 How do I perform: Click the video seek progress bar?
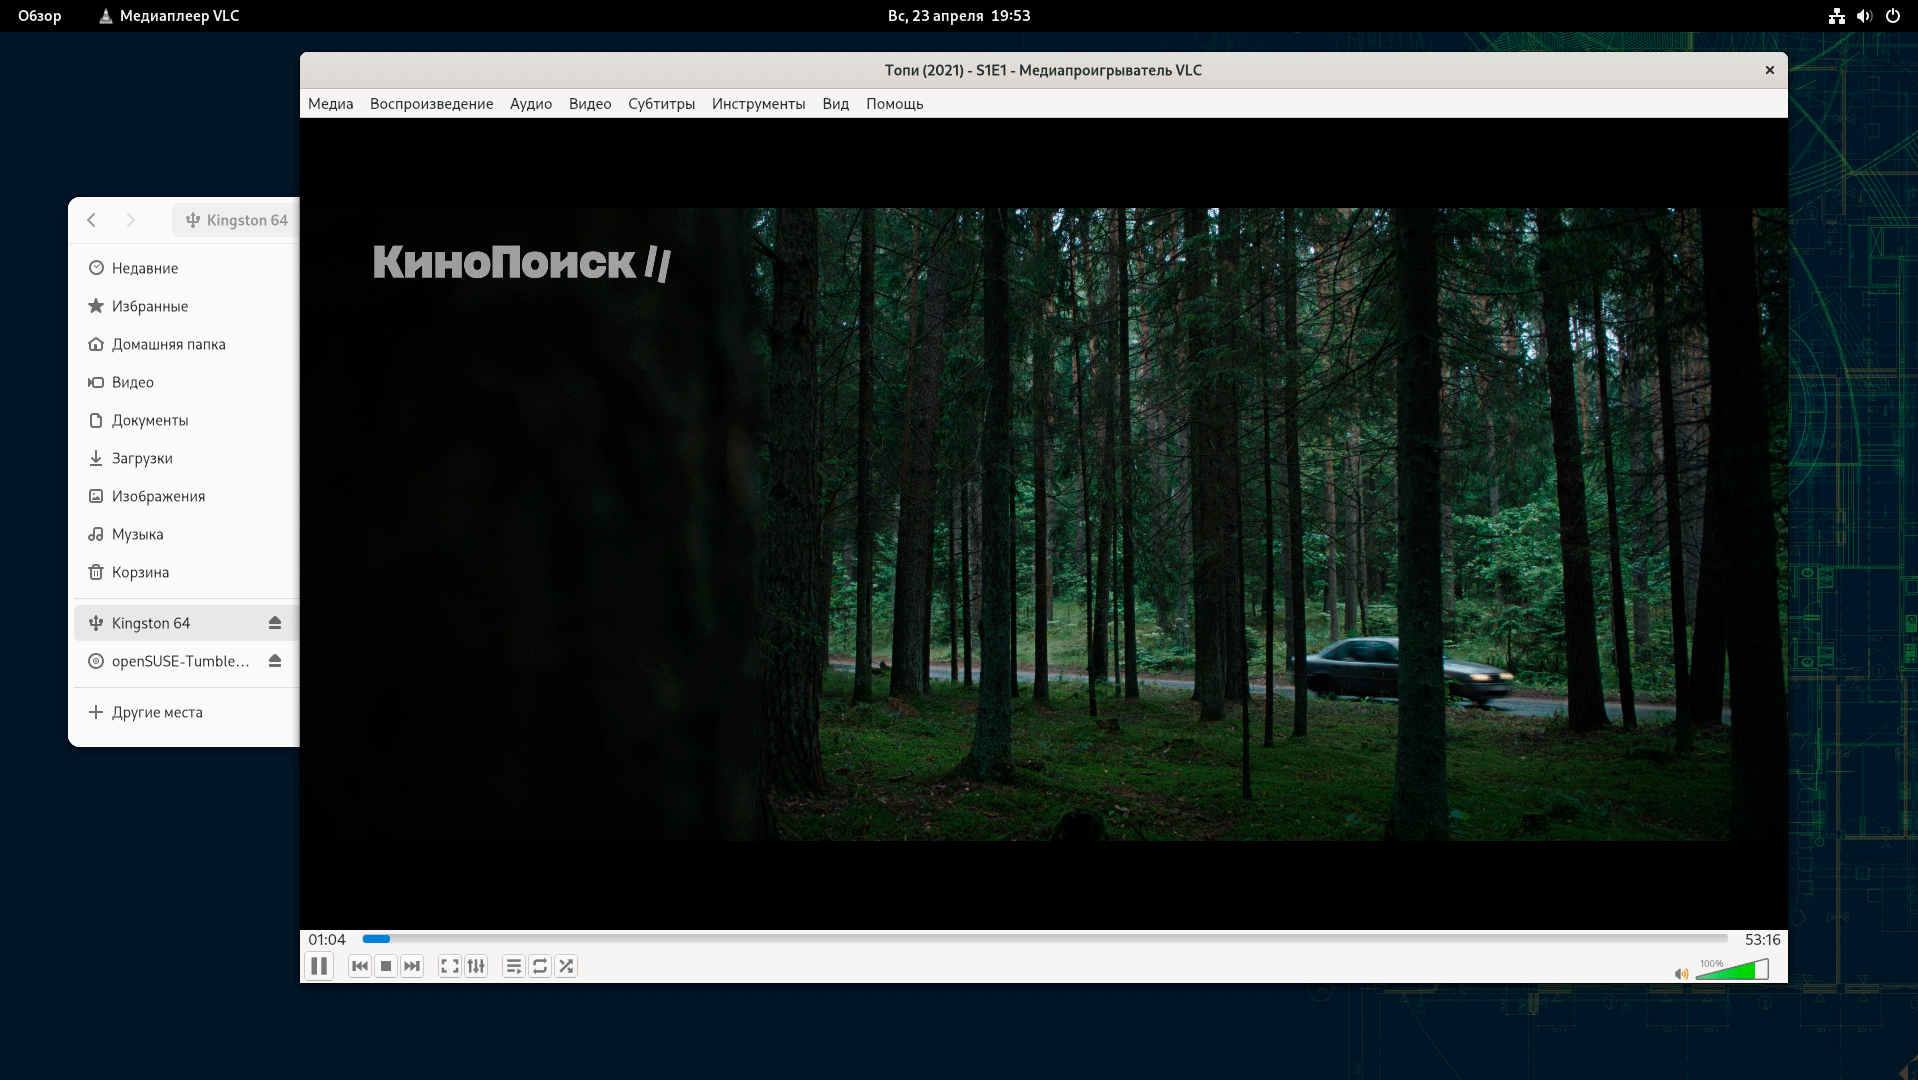pyautogui.click(x=1045, y=939)
